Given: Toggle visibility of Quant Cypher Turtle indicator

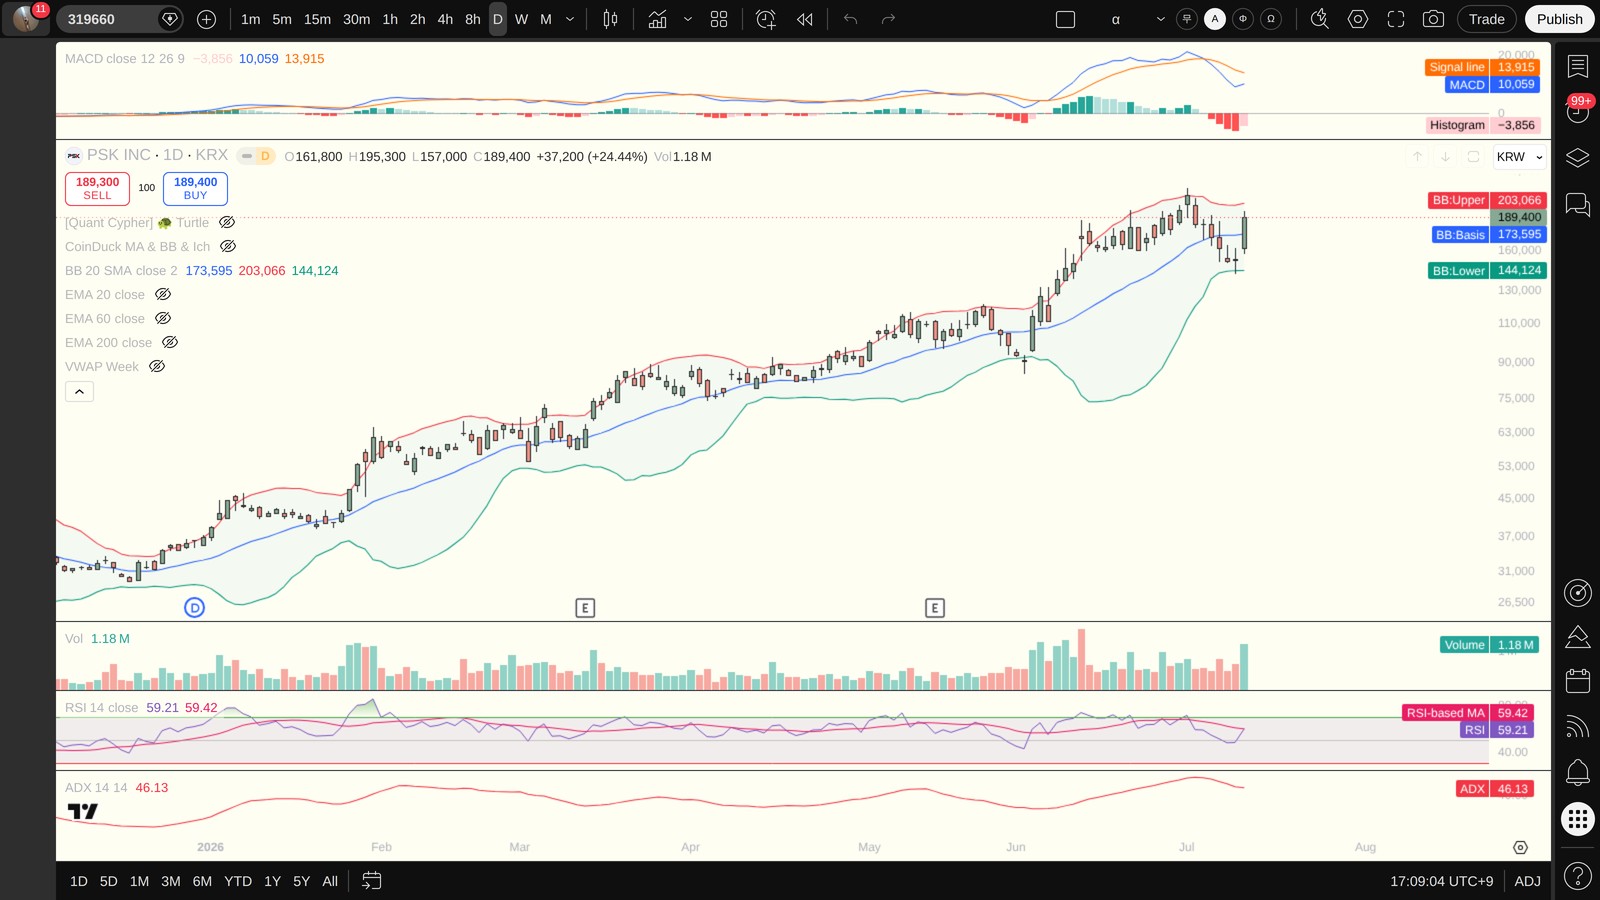Looking at the screenshot, I should (227, 223).
